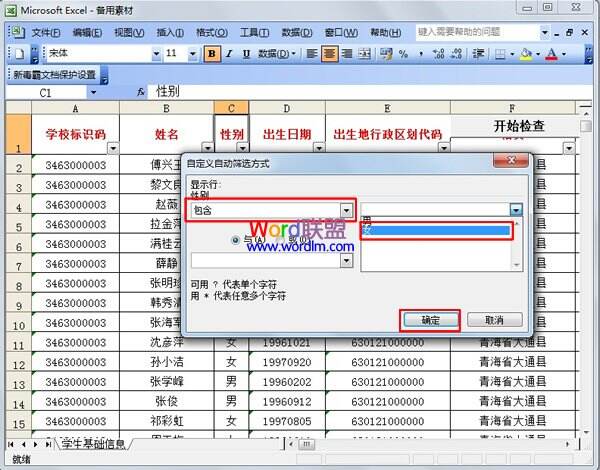The height and width of the screenshot is (470, 600).
Task: Click the Center alignment icon
Action: [329, 54]
